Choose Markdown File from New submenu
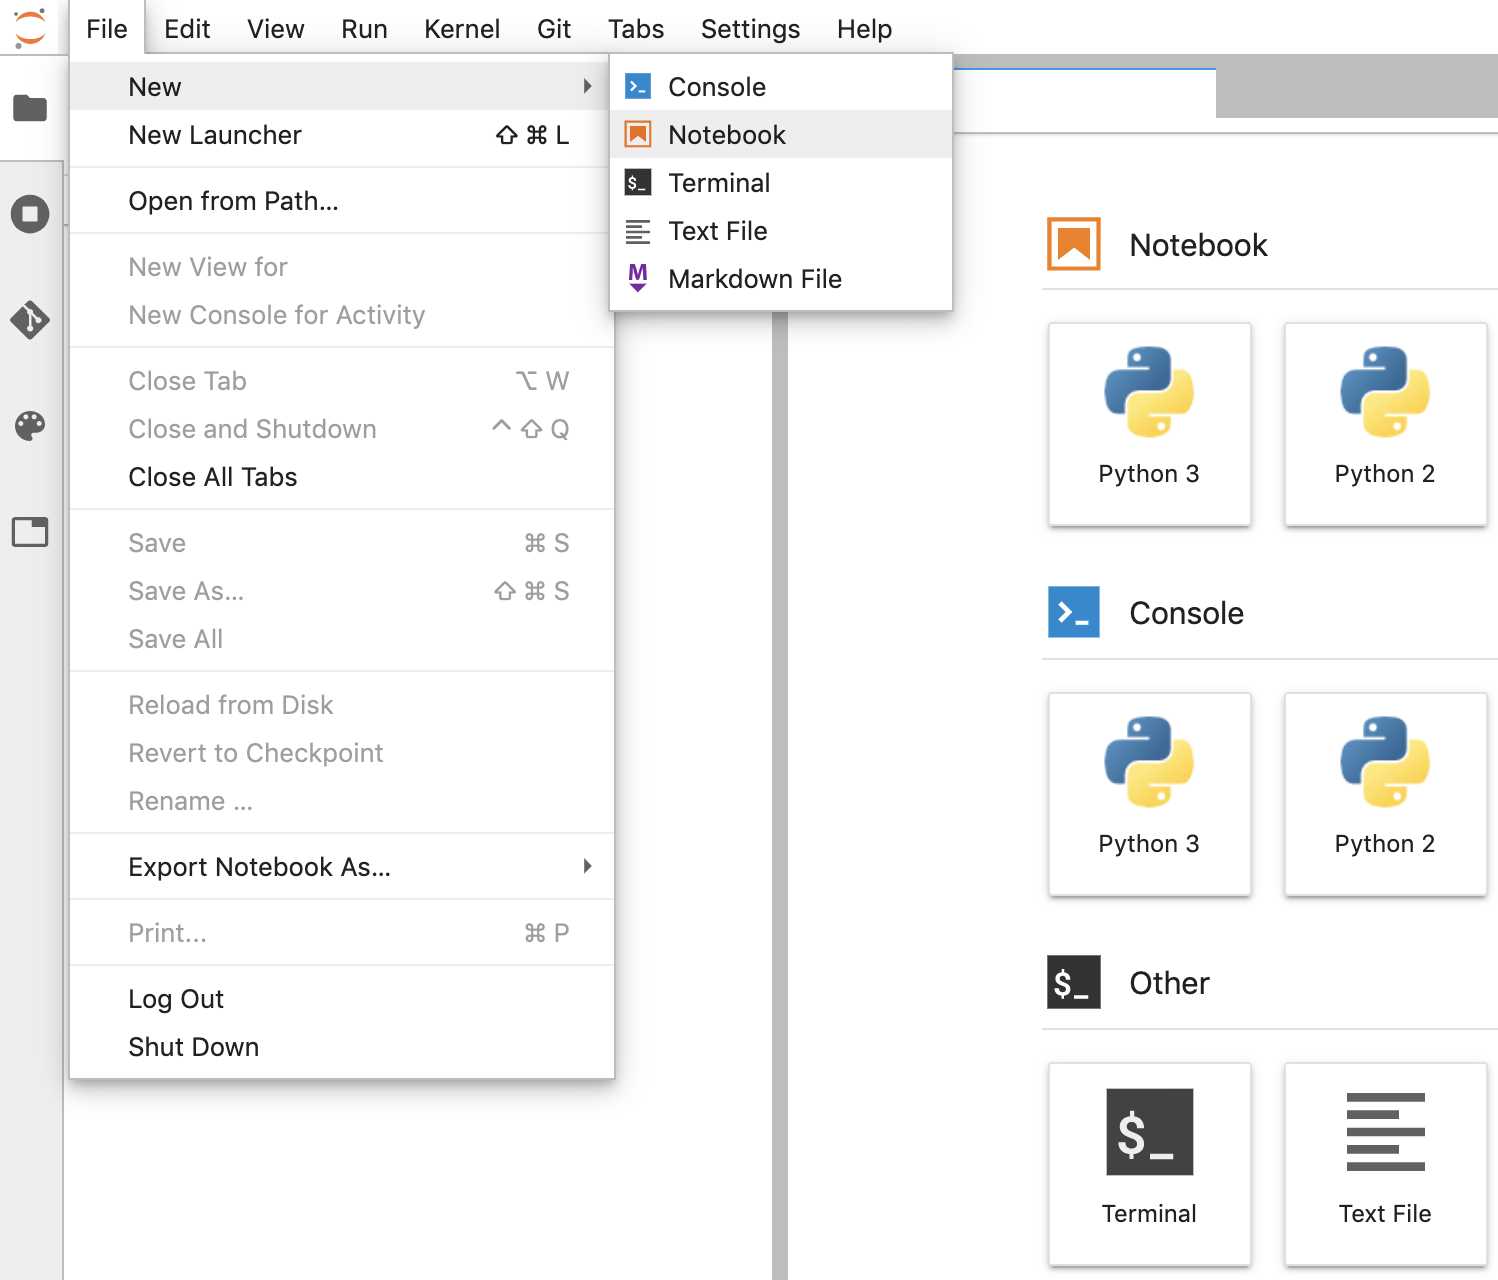The height and width of the screenshot is (1280, 1498). [755, 279]
